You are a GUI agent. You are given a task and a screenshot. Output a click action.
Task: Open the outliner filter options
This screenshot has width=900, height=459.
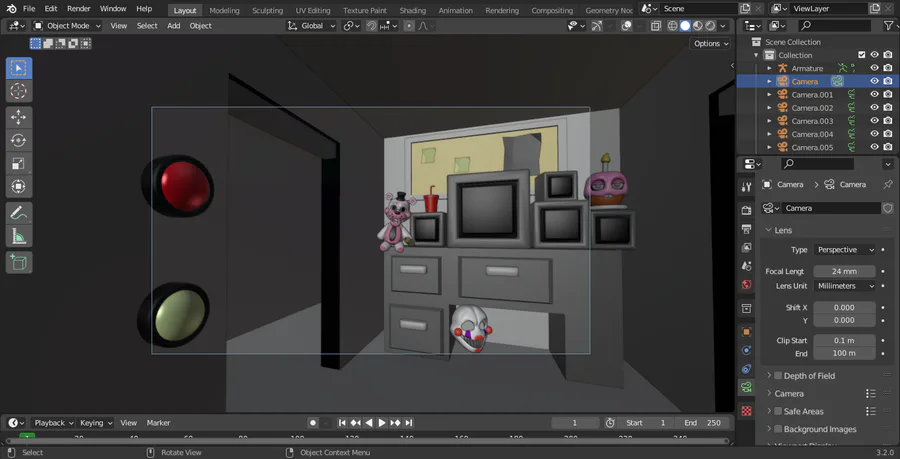[x=890, y=26]
